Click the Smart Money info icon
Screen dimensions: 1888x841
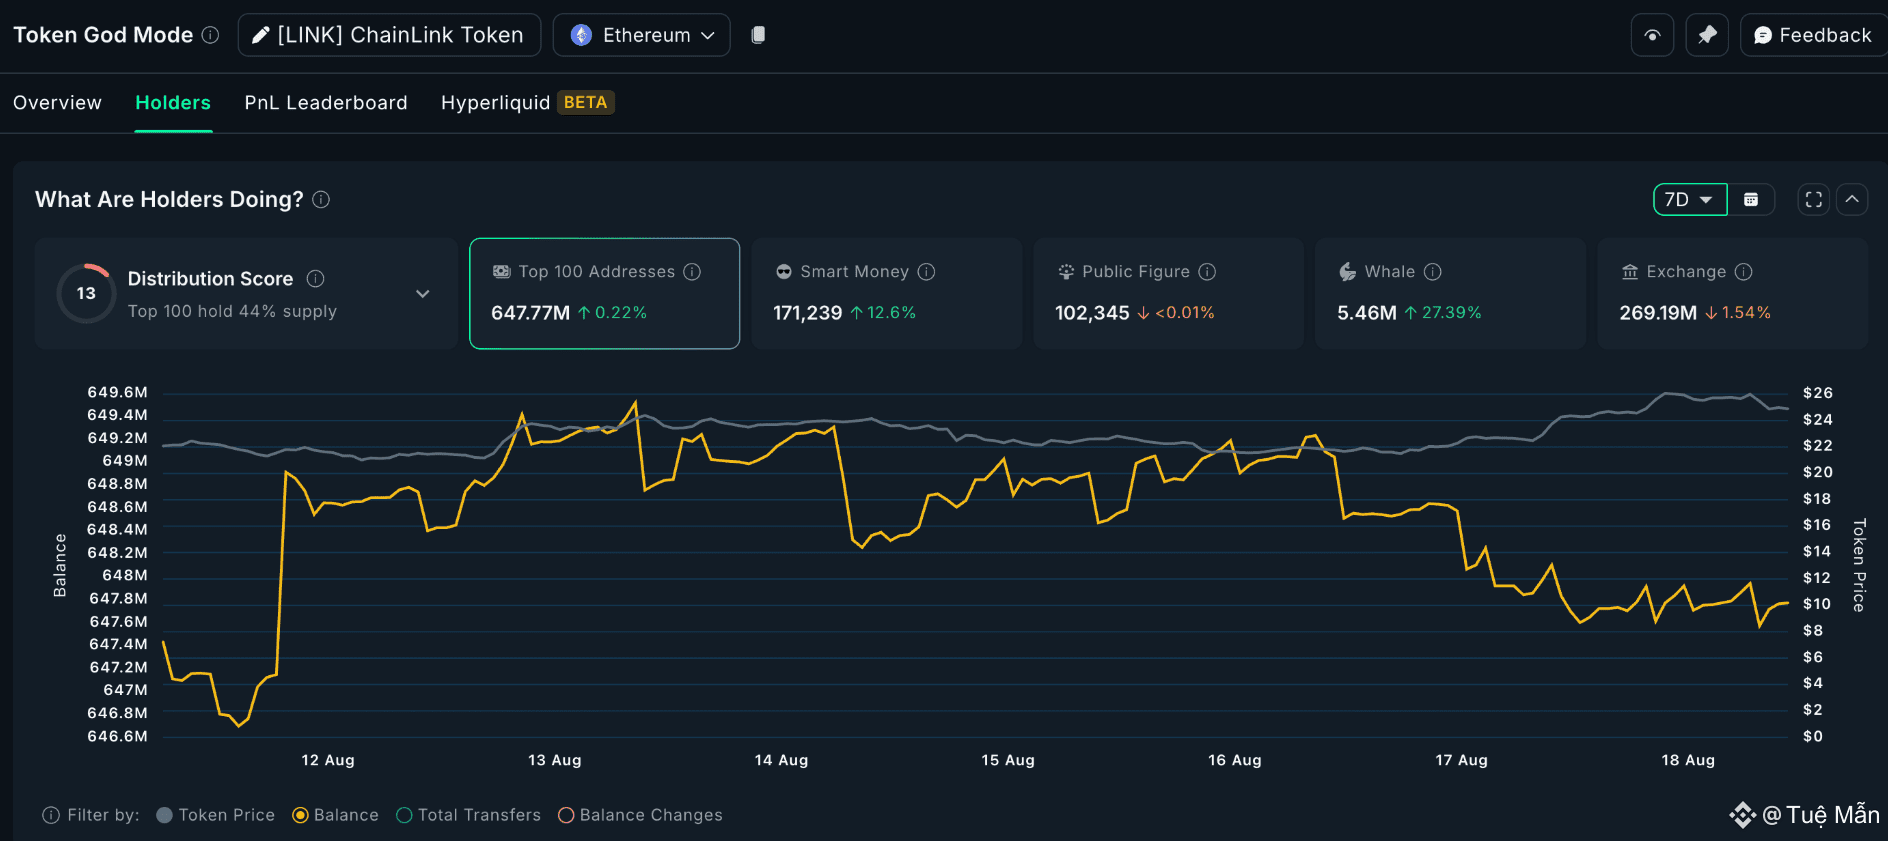(926, 272)
